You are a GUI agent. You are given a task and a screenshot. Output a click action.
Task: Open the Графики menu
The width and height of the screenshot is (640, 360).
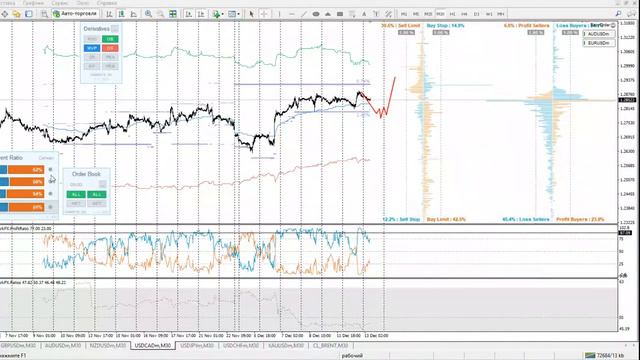pyautogui.click(x=33, y=3)
